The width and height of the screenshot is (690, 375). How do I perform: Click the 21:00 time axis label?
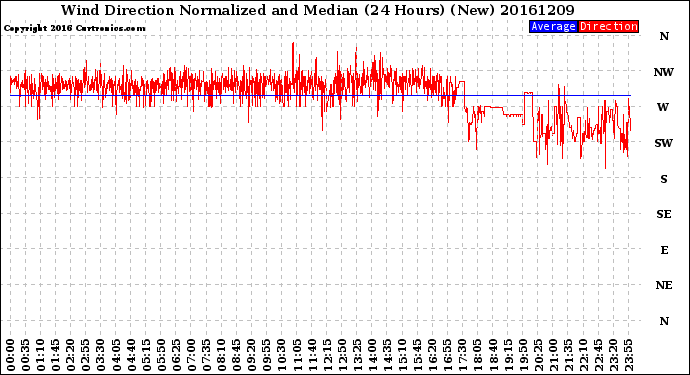[553, 355]
